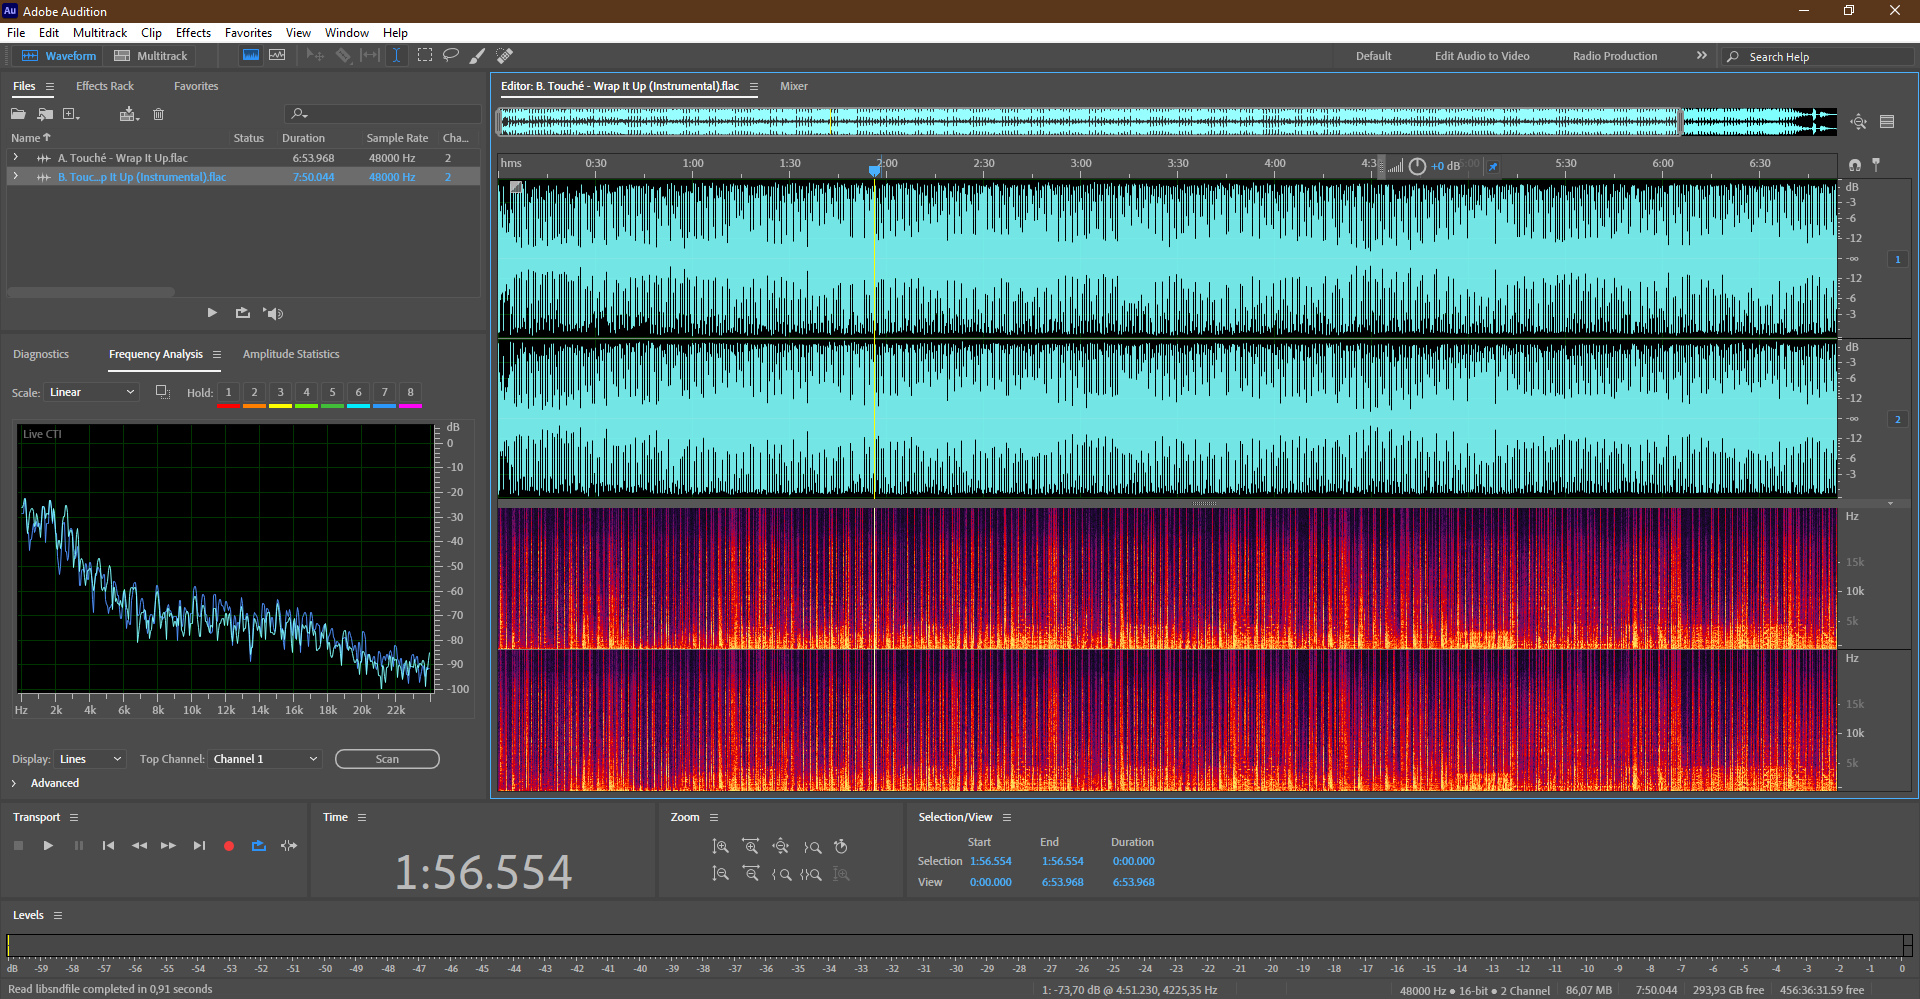Select the Marquee Selection tool
1920x999 pixels.
[x=425, y=56]
